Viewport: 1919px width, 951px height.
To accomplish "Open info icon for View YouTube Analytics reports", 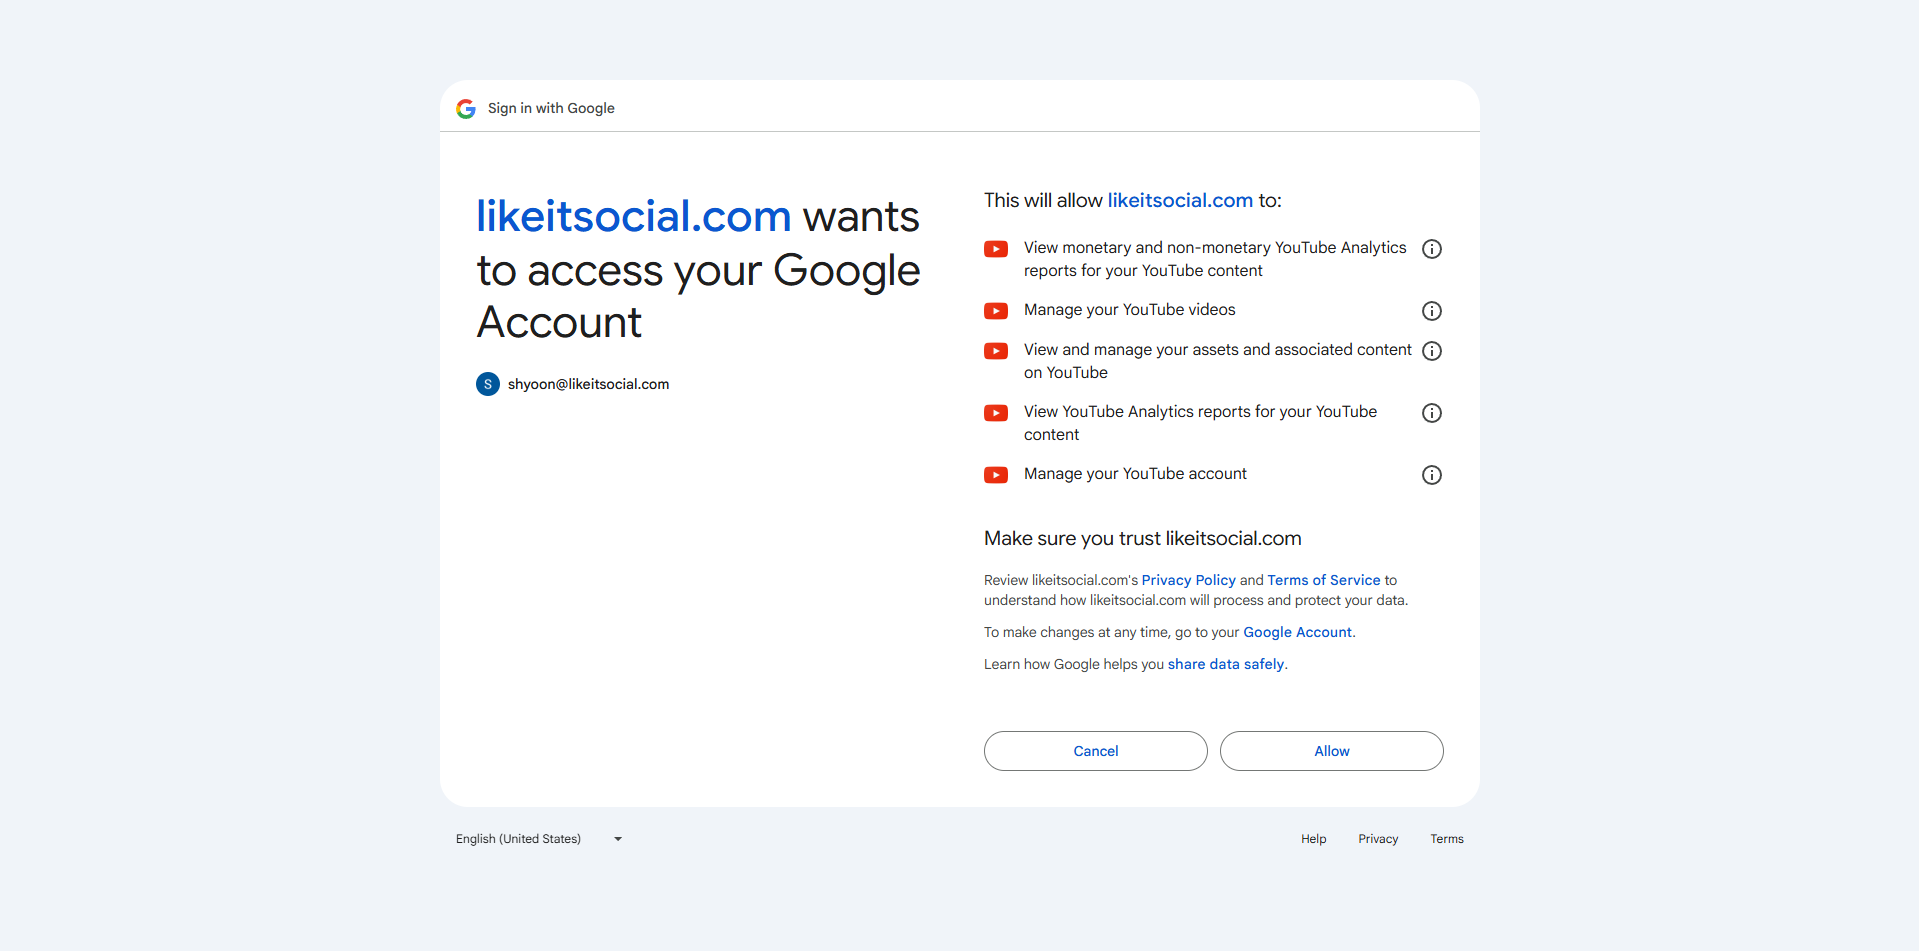I will pos(1432,413).
